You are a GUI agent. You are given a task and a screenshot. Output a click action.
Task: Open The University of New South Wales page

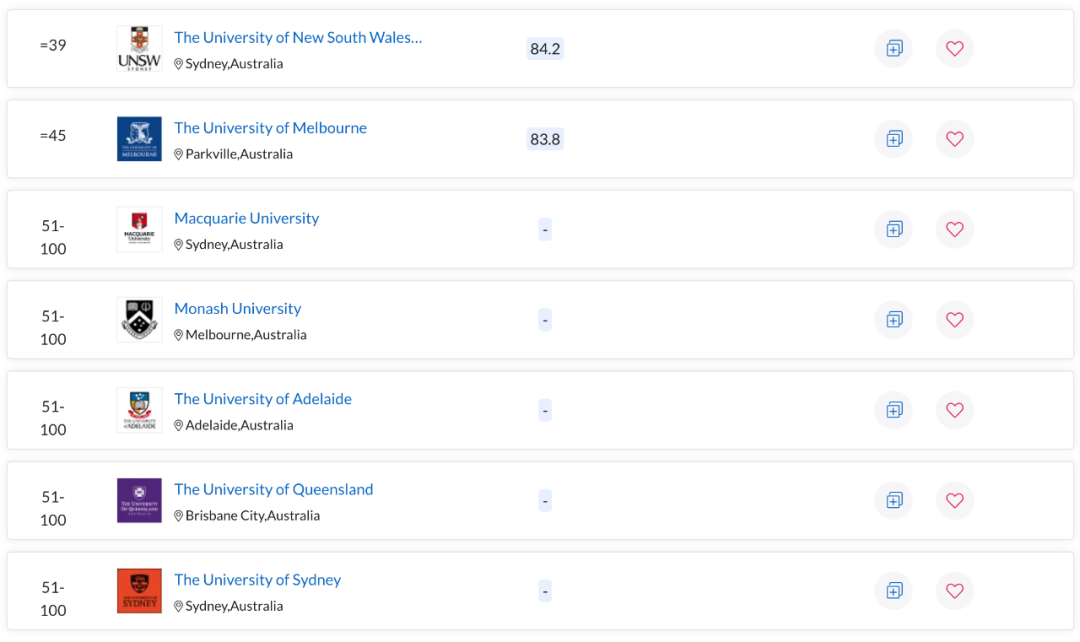[x=298, y=37]
